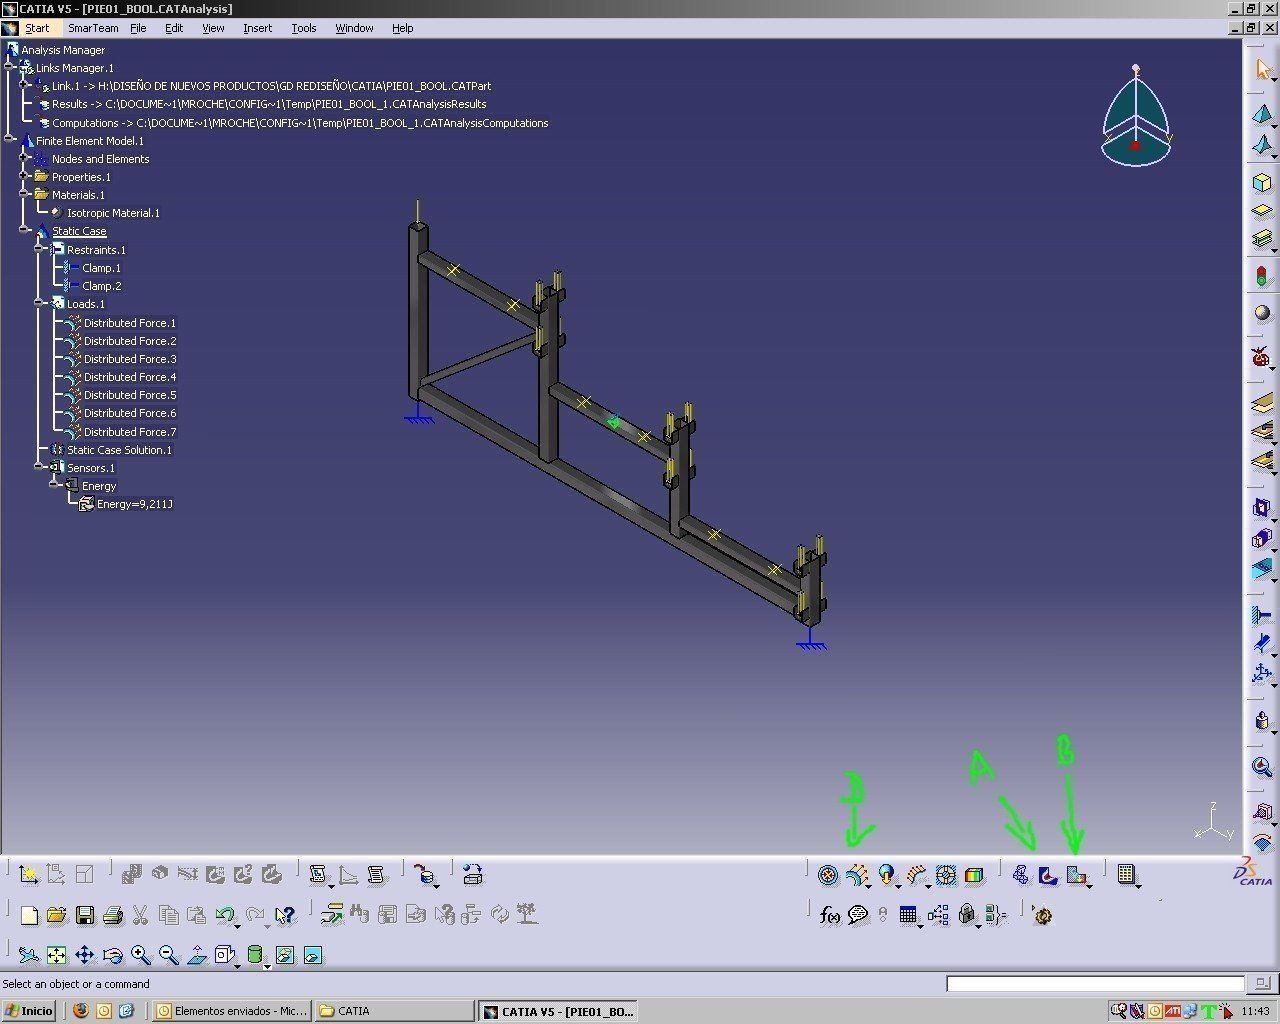This screenshot has width=1280, height=1024.
Task: Collapse the Loads.1 tree node
Action: (x=40, y=304)
